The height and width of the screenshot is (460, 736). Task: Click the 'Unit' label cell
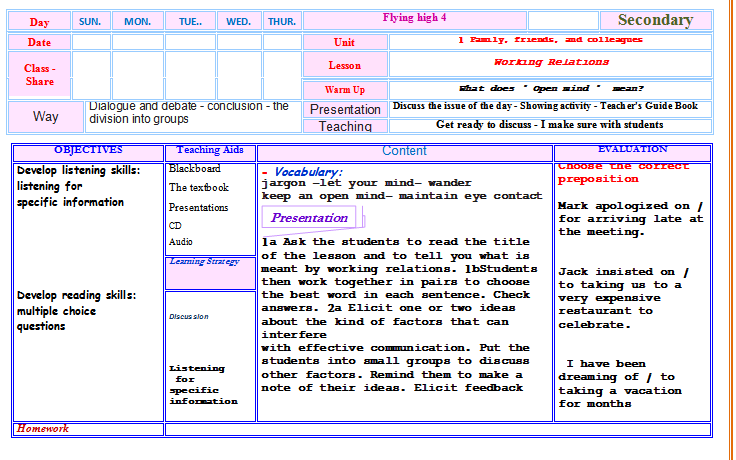point(345,42)
